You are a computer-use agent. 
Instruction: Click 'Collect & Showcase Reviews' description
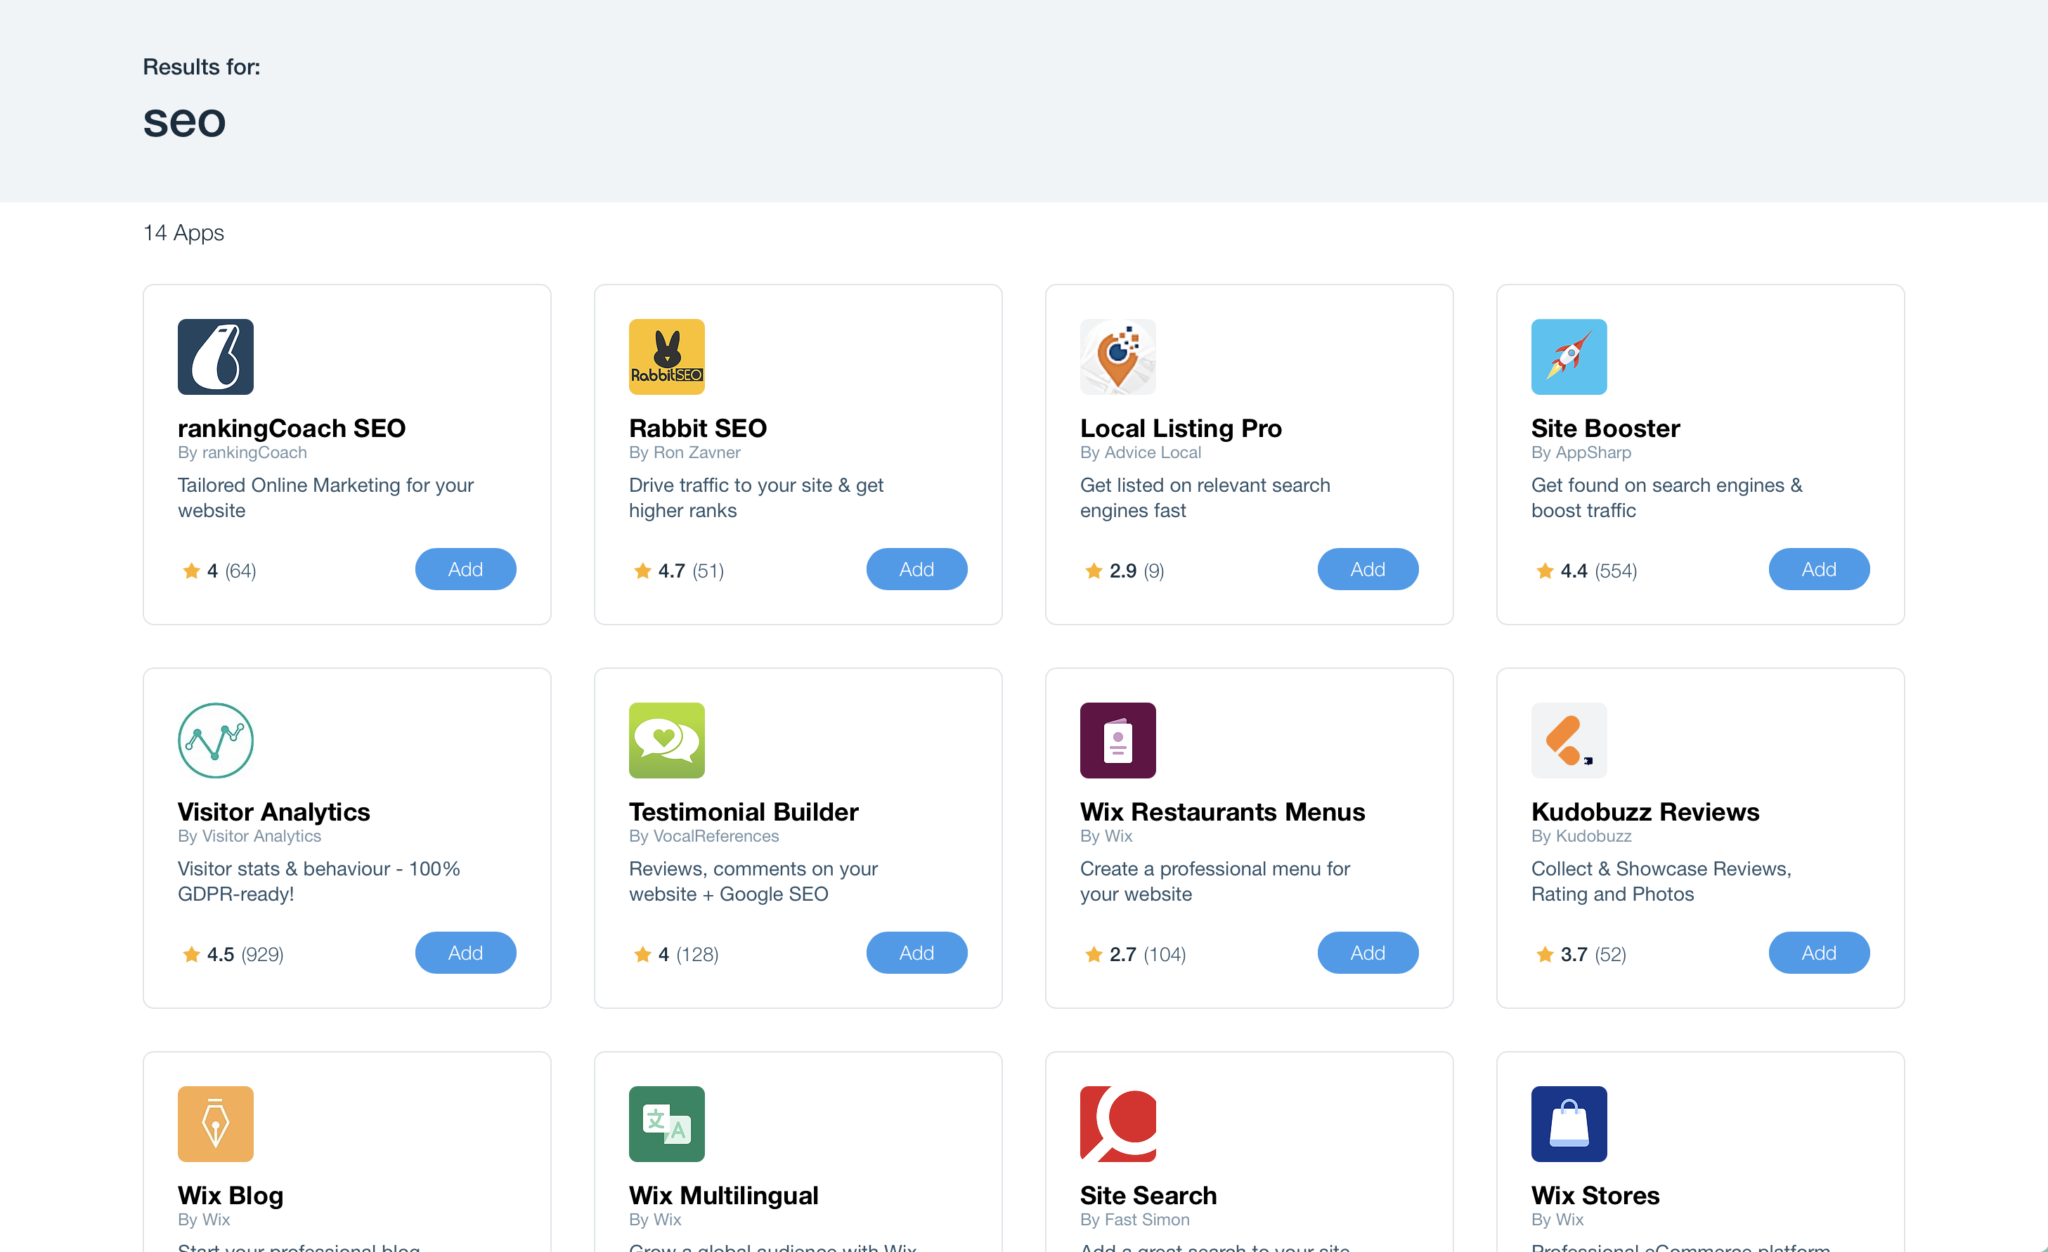pos(1661,882)
